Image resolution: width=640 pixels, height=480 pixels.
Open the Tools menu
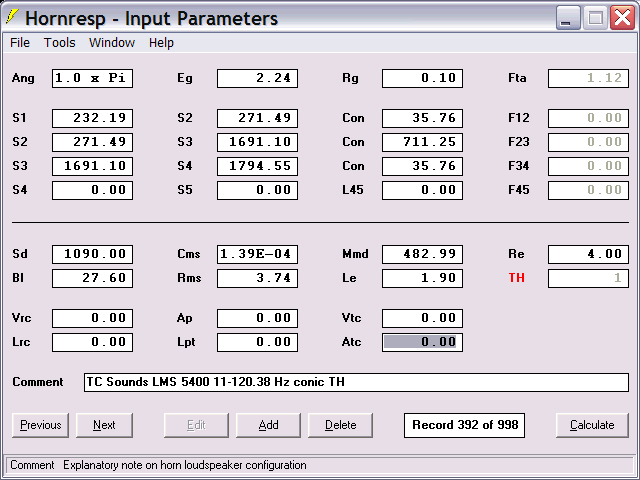tap(60, 42)
